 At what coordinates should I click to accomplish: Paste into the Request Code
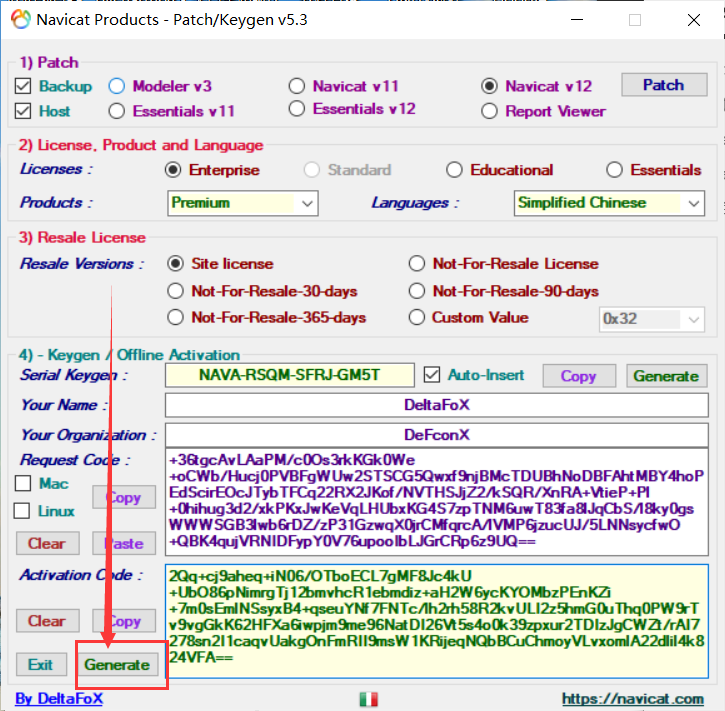124,543
